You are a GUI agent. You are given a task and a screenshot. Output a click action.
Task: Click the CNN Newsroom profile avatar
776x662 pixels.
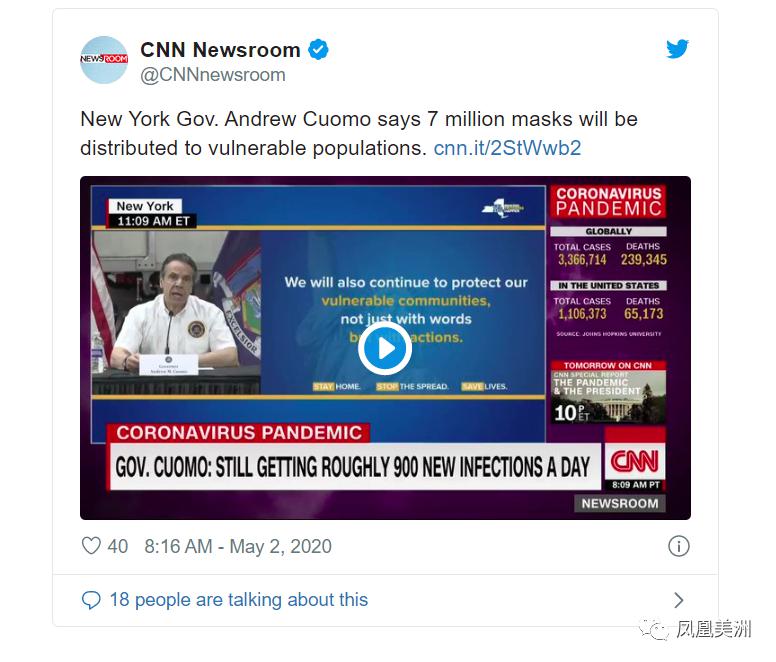(x=104, y=60)
